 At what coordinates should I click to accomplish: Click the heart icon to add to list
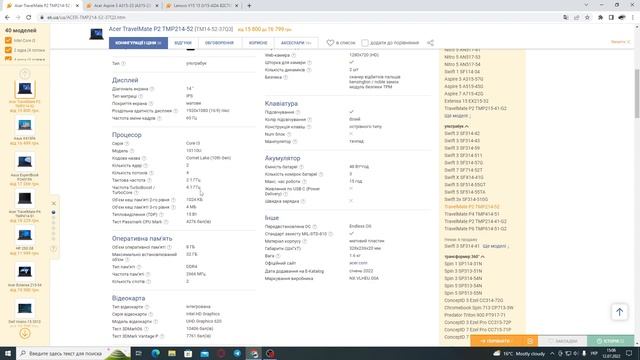point(330,43)
